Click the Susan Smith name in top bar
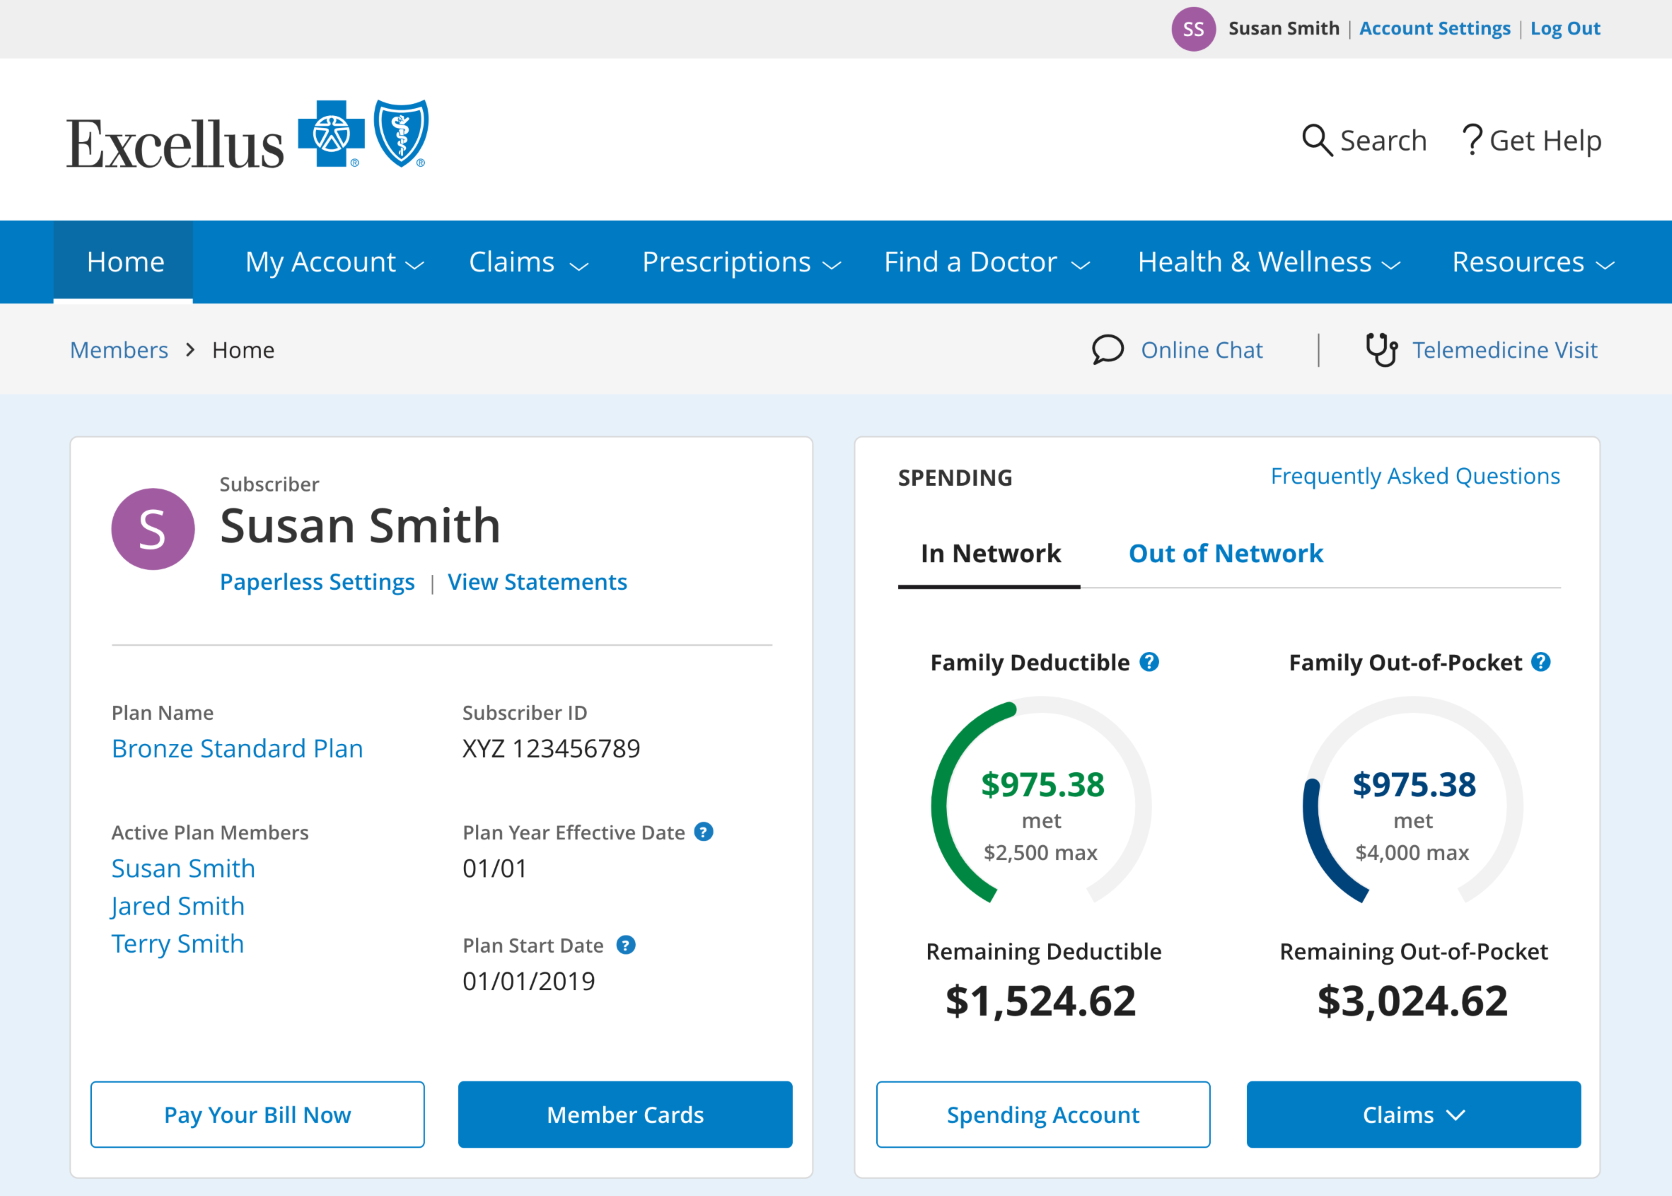 click(x=1284, y=29)
